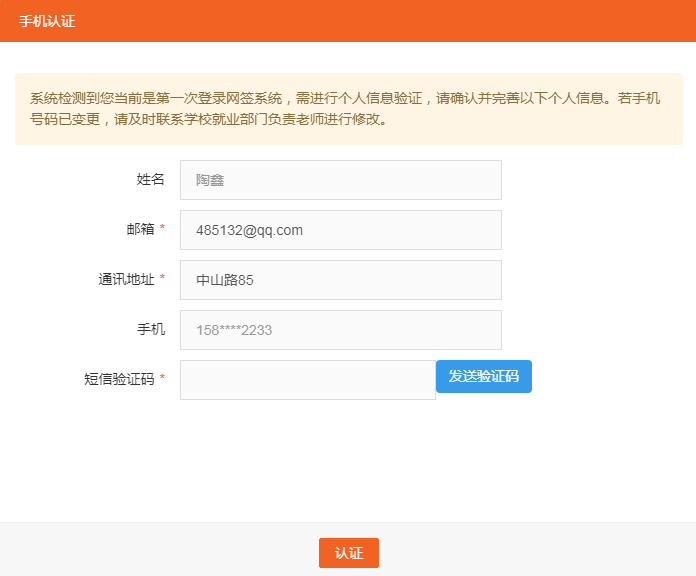Screen dimensions: 696x576
Task: Click the beige system notice banner text
Action: pos(345,108)
